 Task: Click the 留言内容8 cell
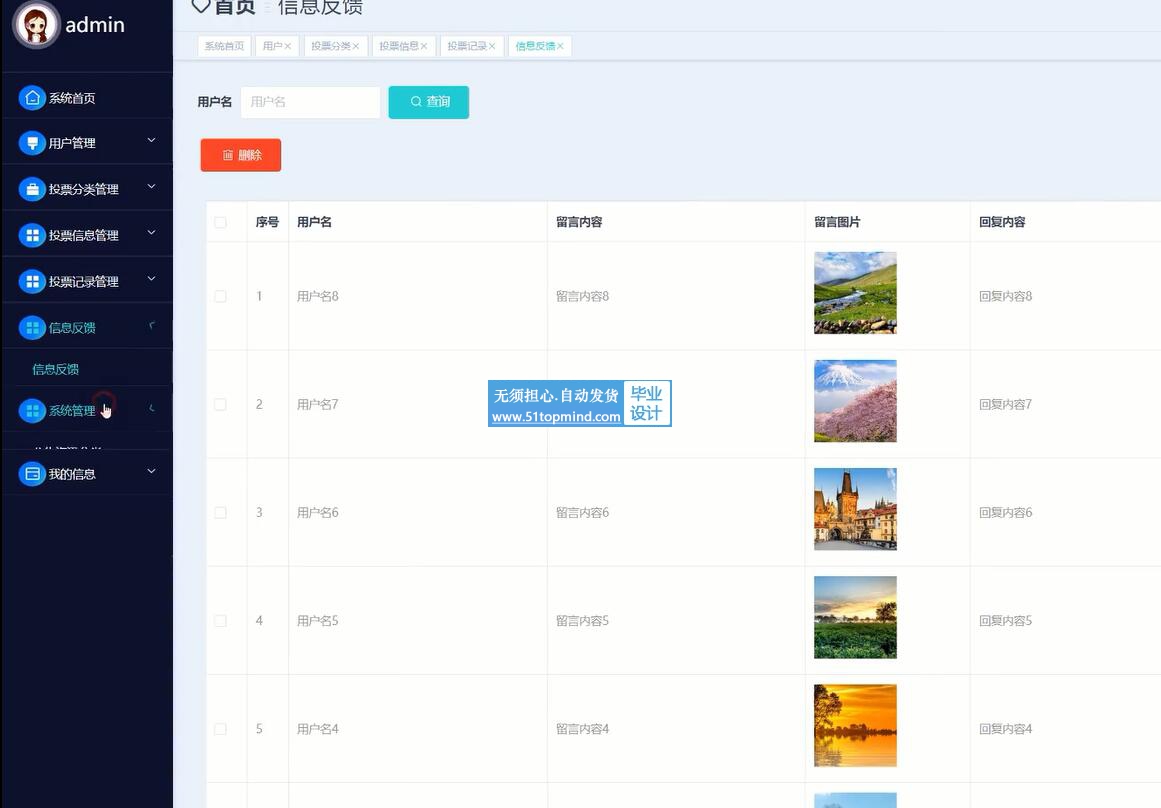click(582, 296)
